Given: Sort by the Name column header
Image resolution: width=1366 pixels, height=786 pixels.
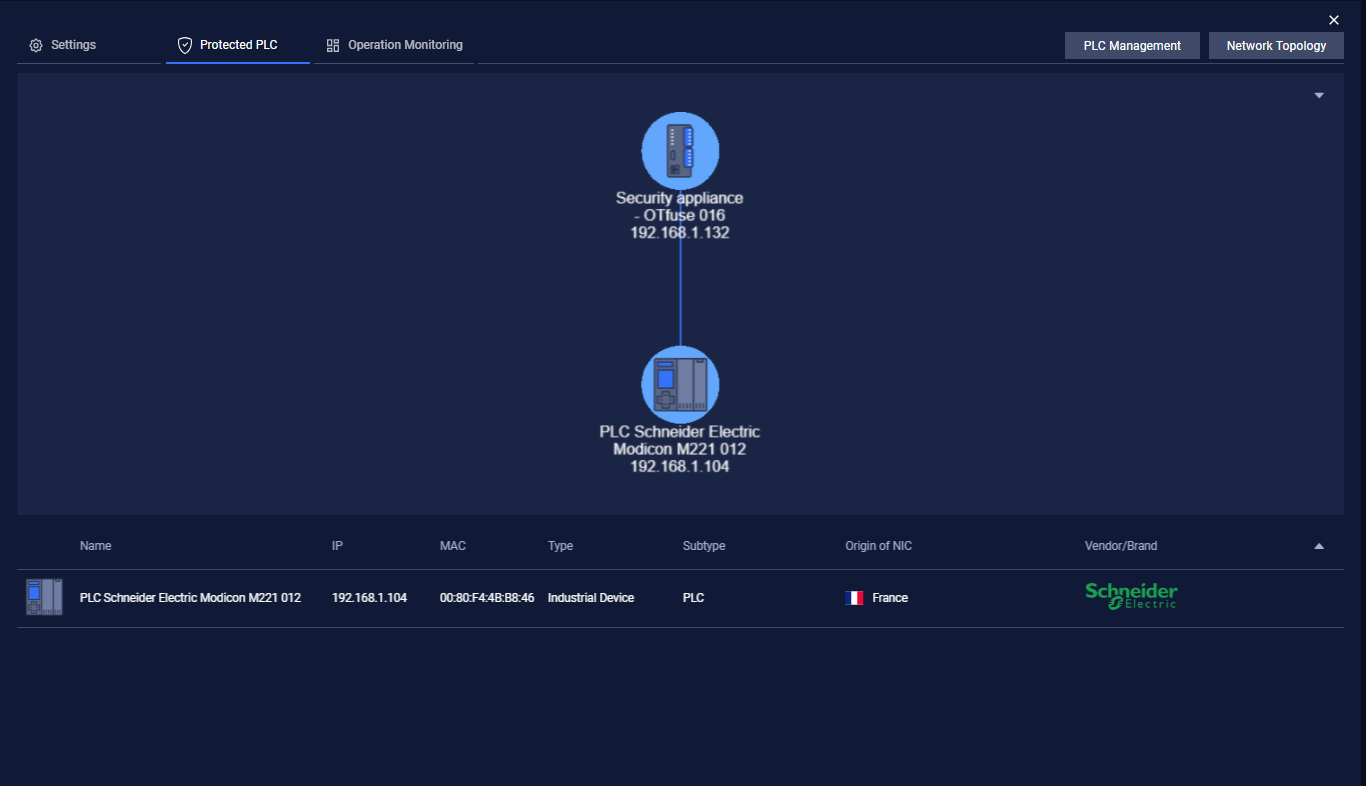Looking at the screenshot, I should tap(96, 546).
